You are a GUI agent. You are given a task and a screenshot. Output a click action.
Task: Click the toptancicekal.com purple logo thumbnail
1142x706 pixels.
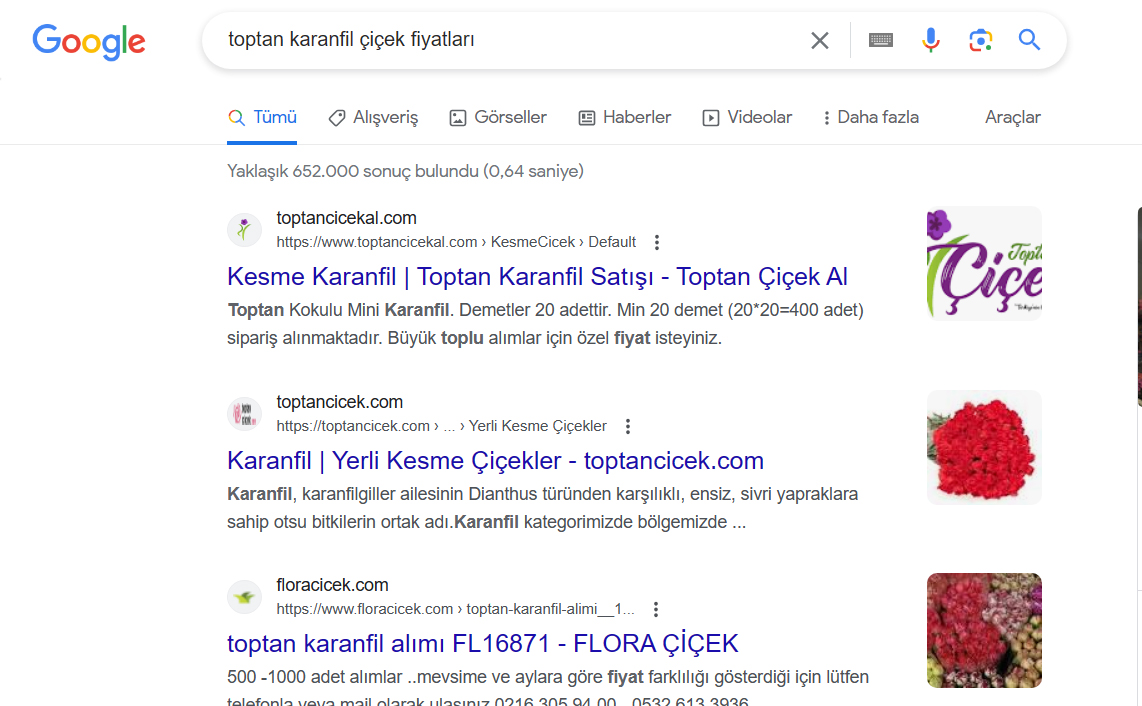[984, 264]
